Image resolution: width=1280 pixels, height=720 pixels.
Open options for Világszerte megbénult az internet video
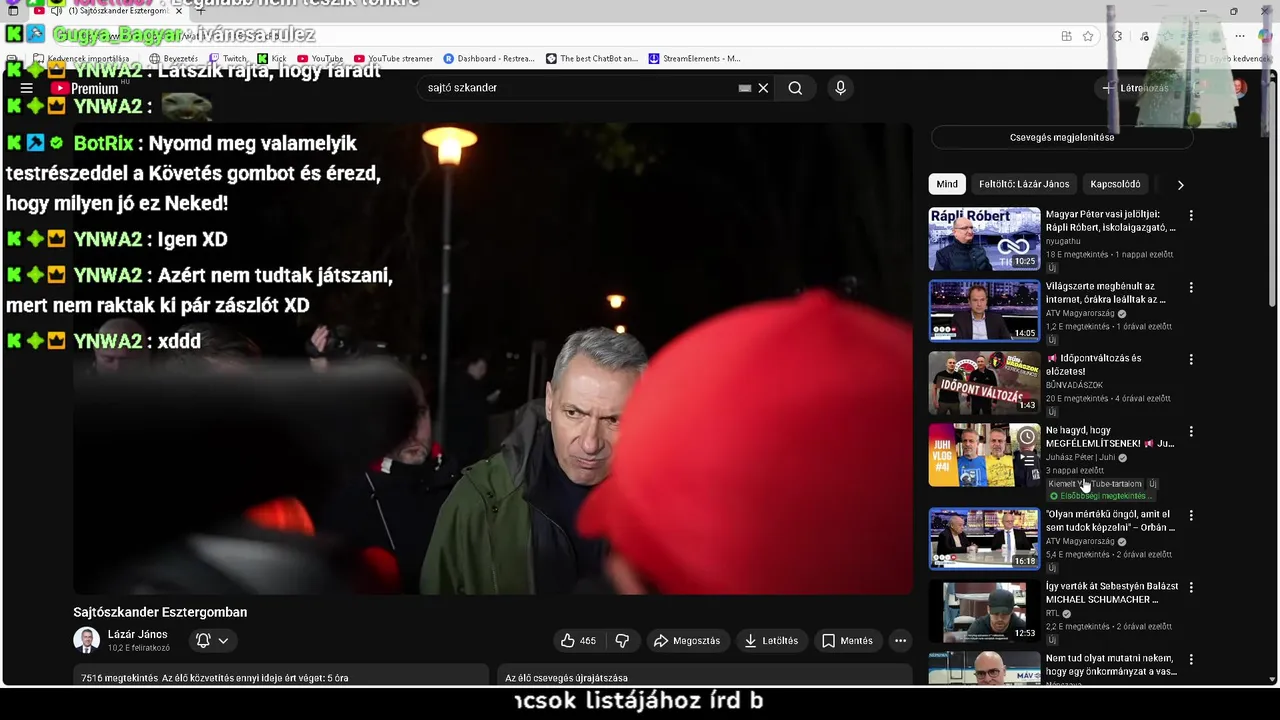coord(1190,287)
